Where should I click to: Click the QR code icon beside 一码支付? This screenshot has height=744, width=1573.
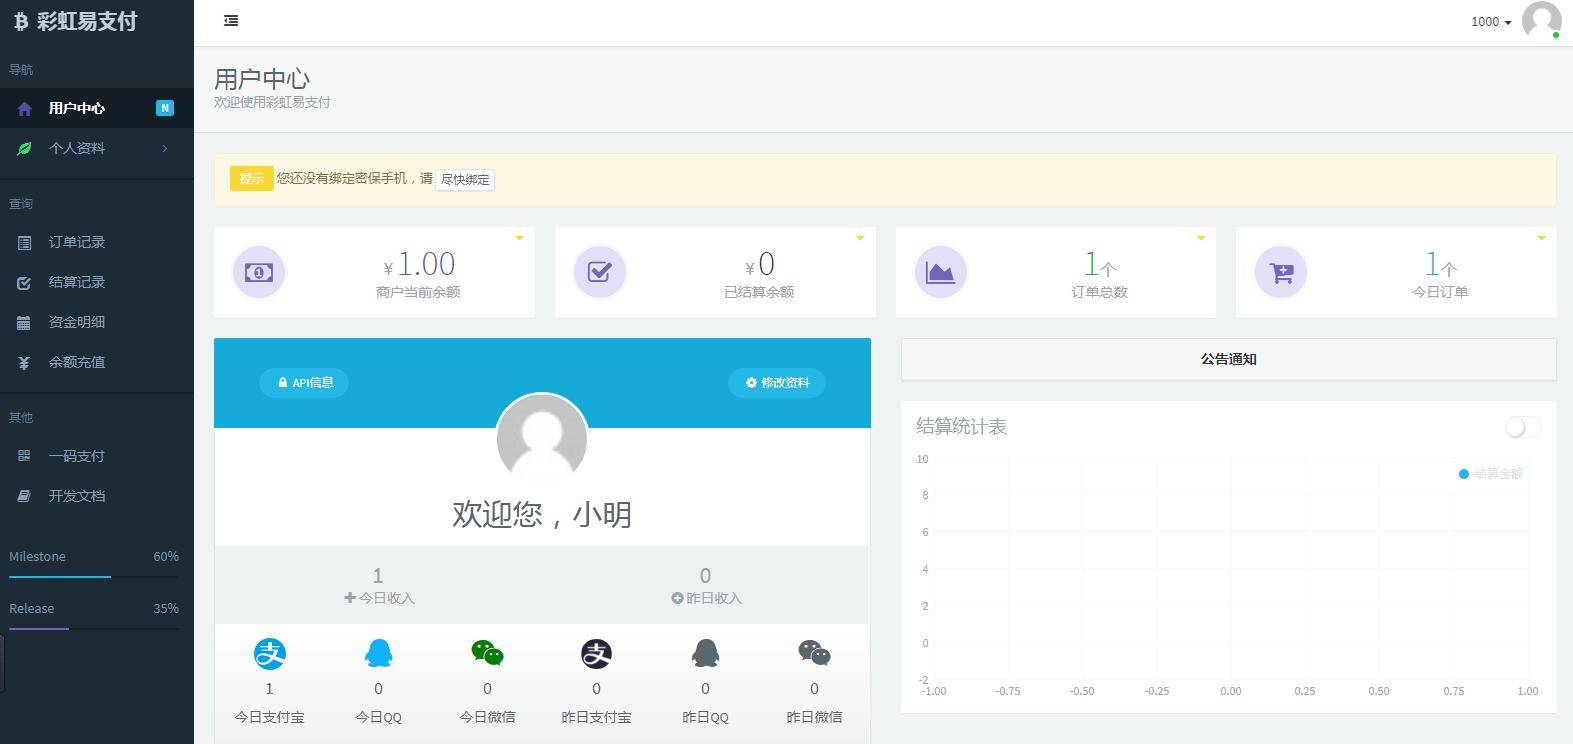click(x=24, y=456)
